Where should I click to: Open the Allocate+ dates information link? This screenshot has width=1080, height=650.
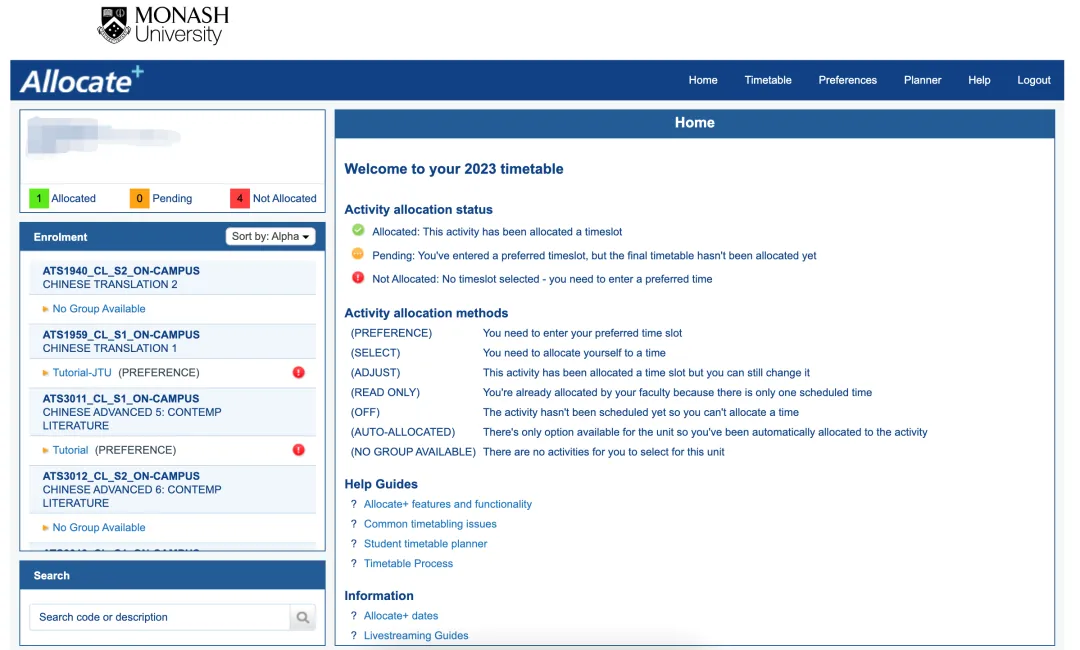pyautogui.click(x=401, y=616)
